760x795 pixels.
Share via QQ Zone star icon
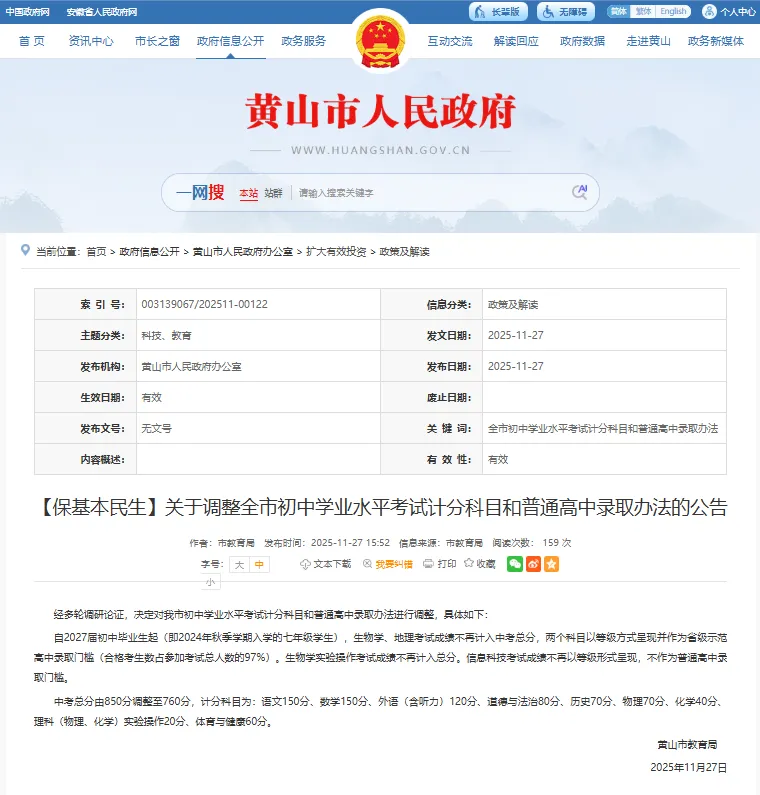pyautogui.click(x=551, y=564)
